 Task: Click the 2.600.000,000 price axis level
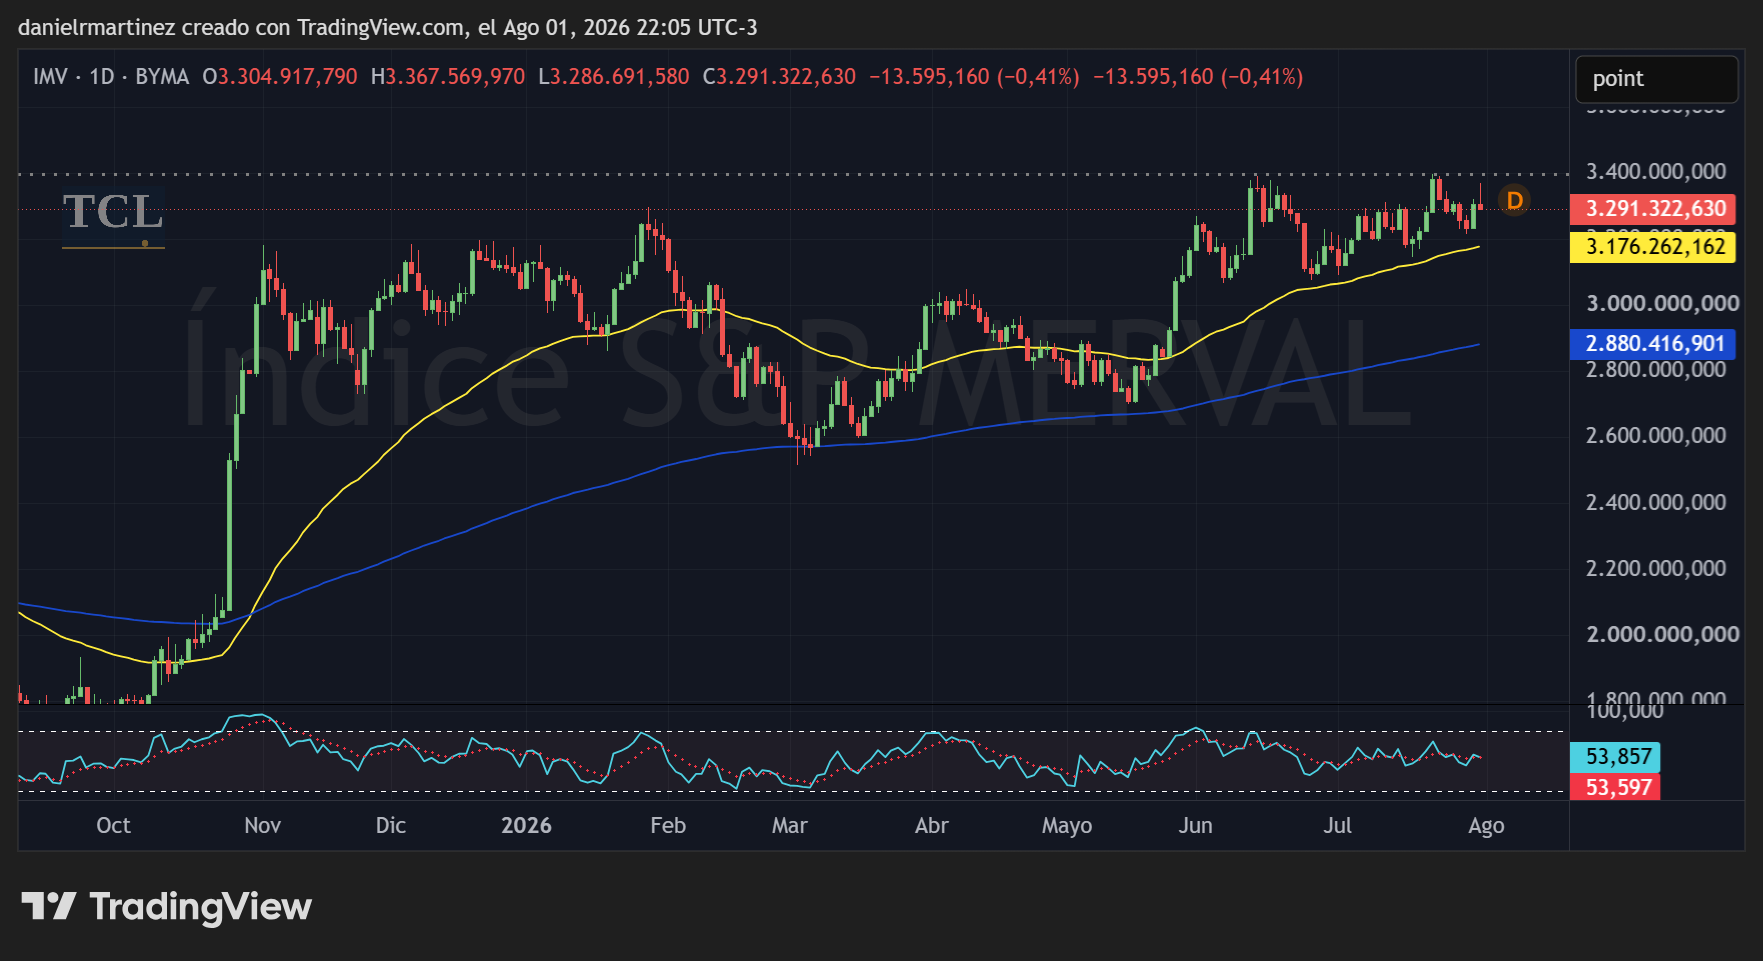[1656, 436]
